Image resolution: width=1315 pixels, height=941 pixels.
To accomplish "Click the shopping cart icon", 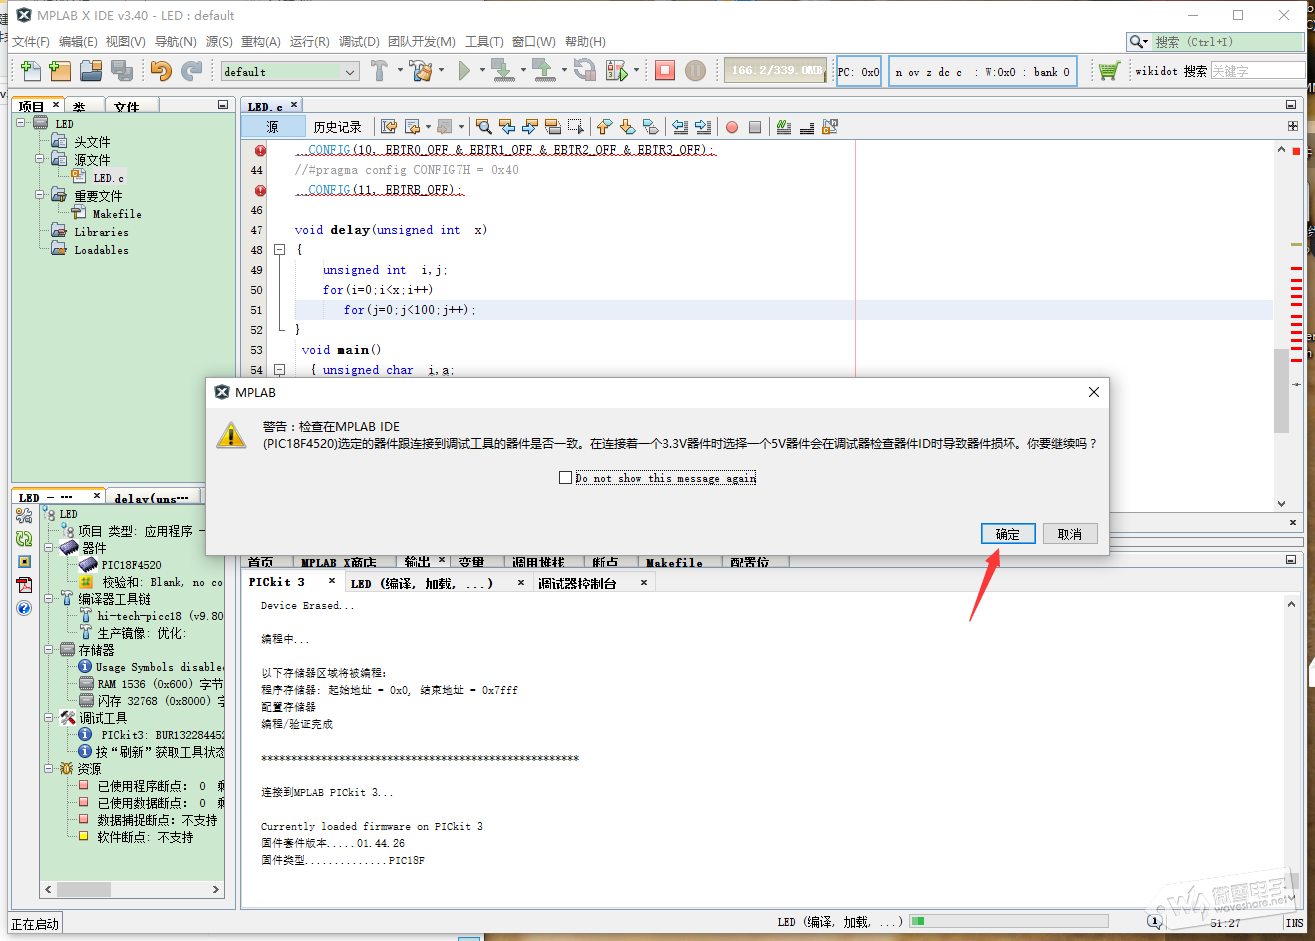I will click(1108, 71).
